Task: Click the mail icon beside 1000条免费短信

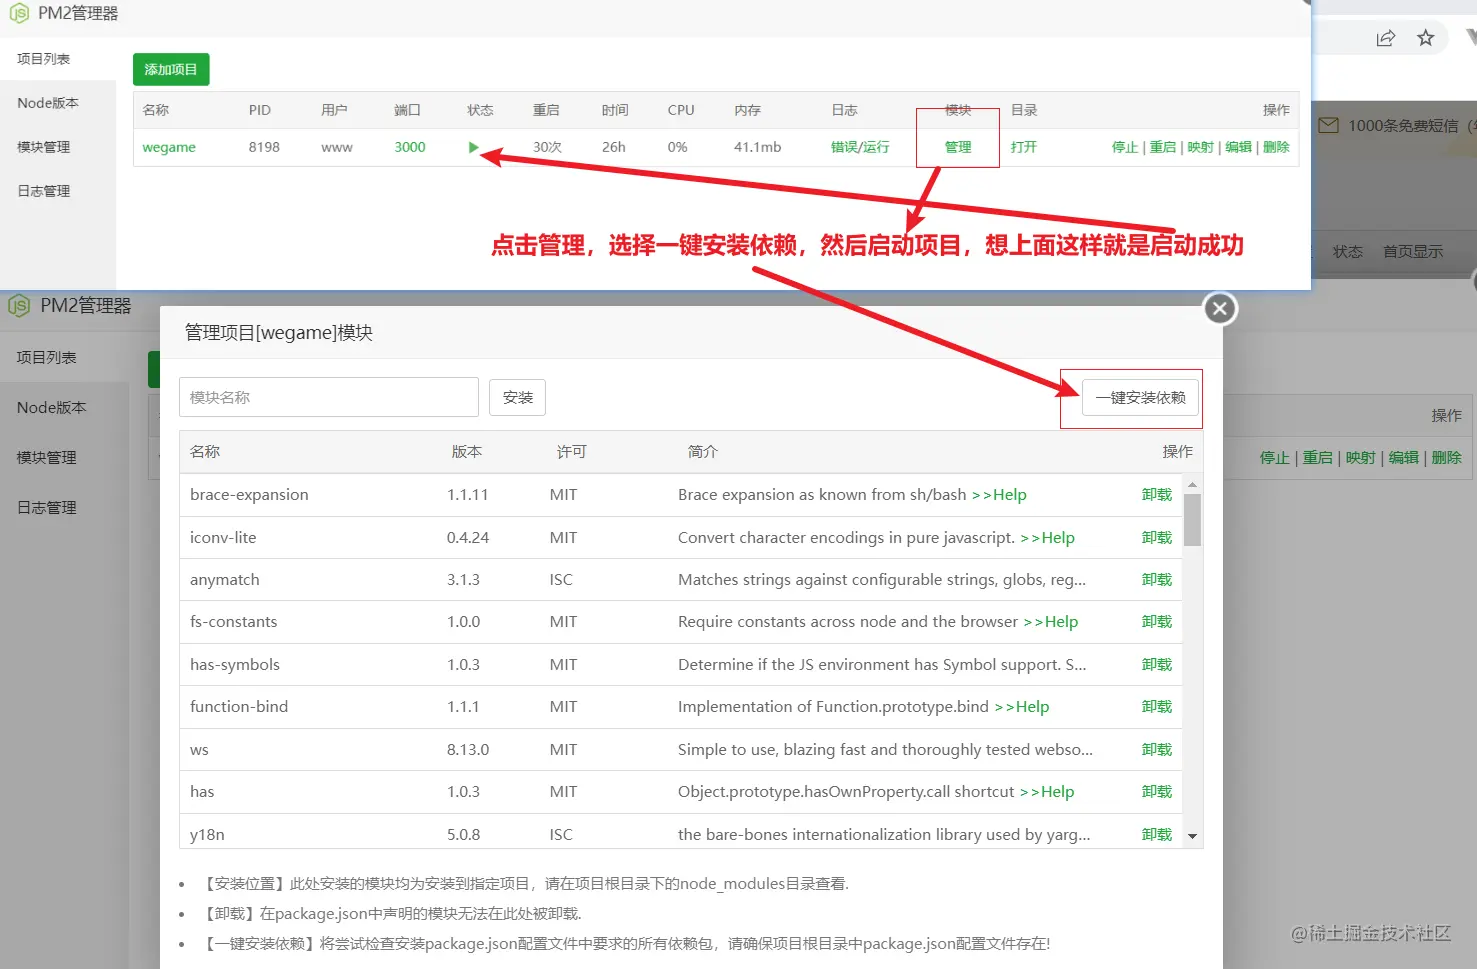Action: point(1328,126)
